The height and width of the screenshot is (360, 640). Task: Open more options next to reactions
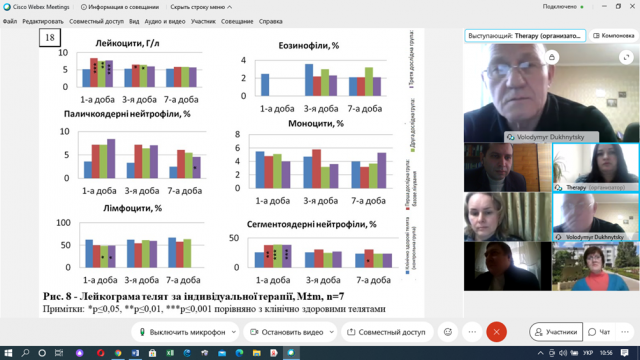[472, 332]
